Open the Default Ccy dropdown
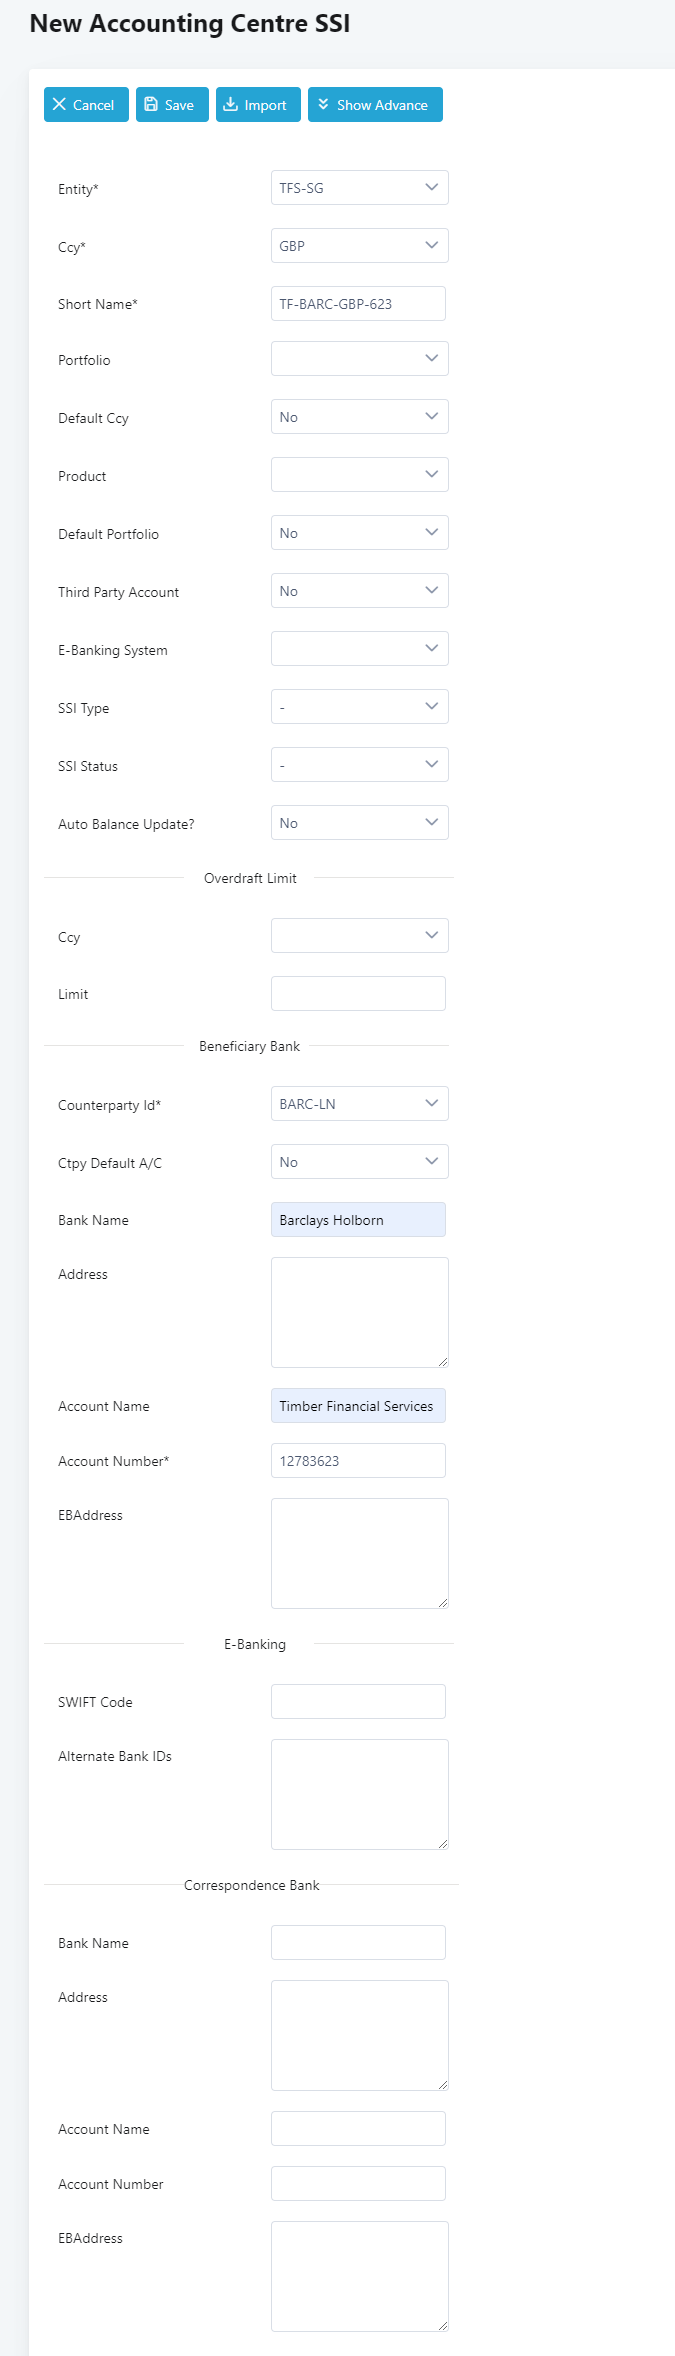 359,417
